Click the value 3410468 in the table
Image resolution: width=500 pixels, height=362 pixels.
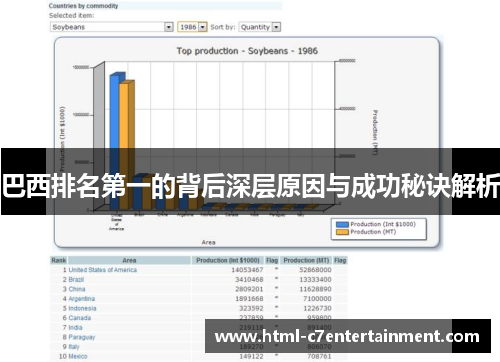[249, 279]
